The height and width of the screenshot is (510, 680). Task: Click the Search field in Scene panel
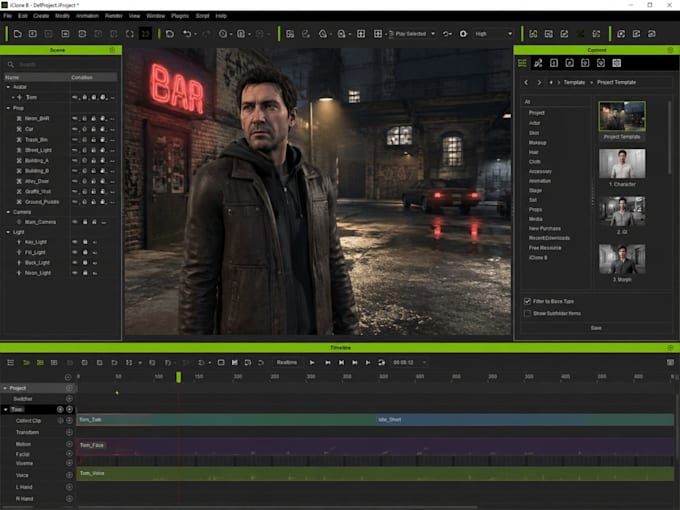click(61, 65)
